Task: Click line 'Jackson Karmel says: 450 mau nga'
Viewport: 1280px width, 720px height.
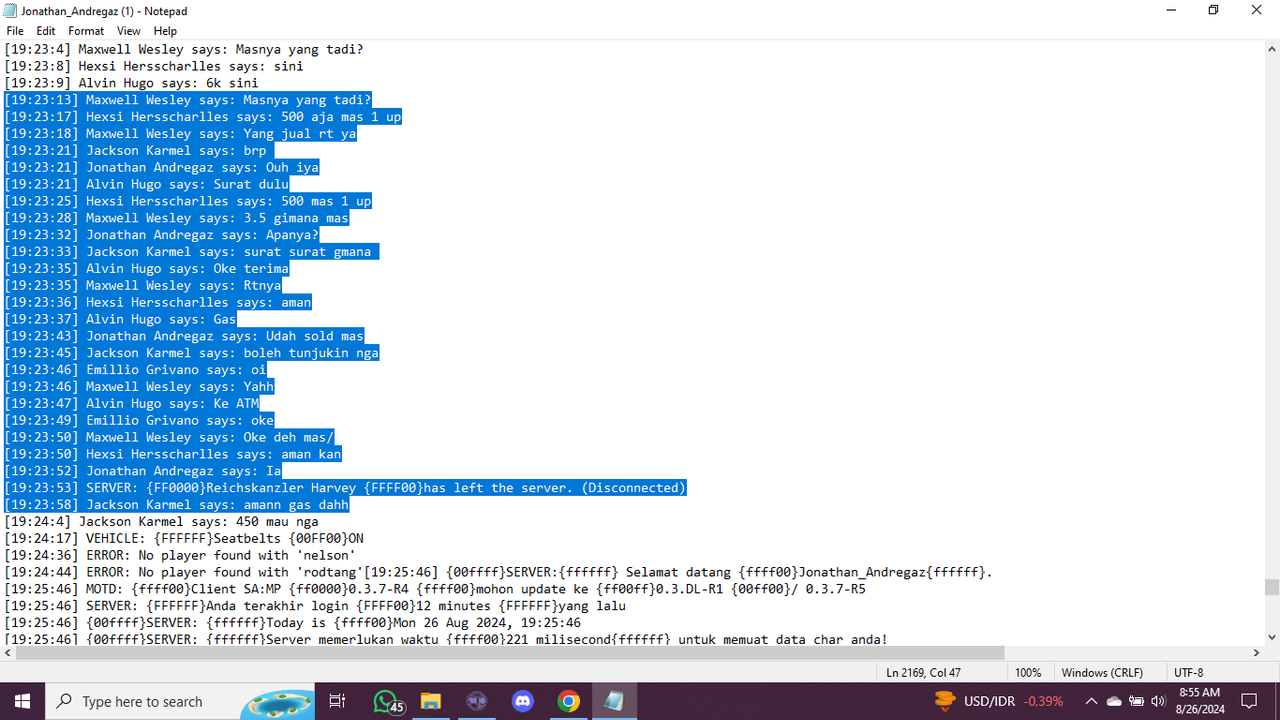Action: 161,521
